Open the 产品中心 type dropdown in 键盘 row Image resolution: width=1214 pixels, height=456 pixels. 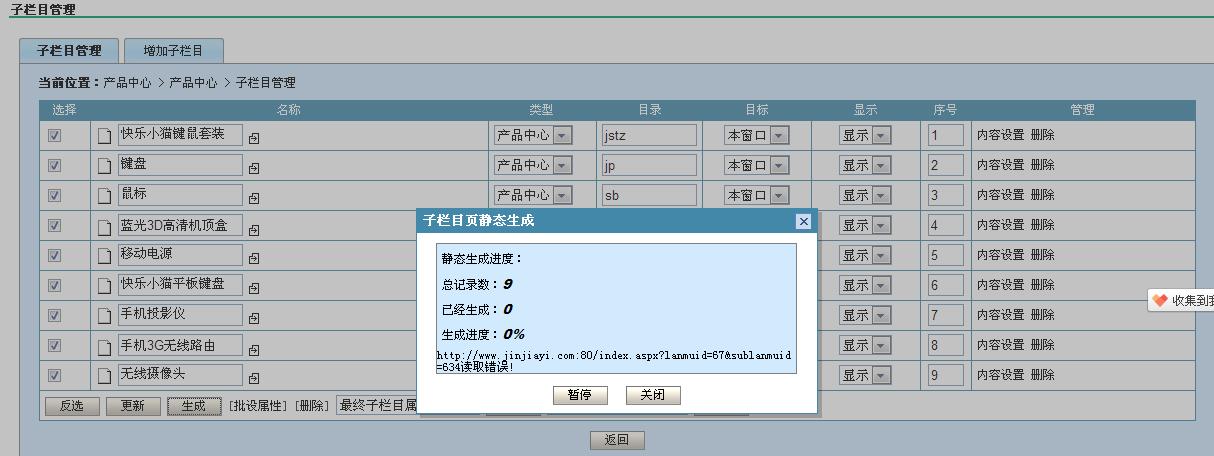click(x=562, y=165)
